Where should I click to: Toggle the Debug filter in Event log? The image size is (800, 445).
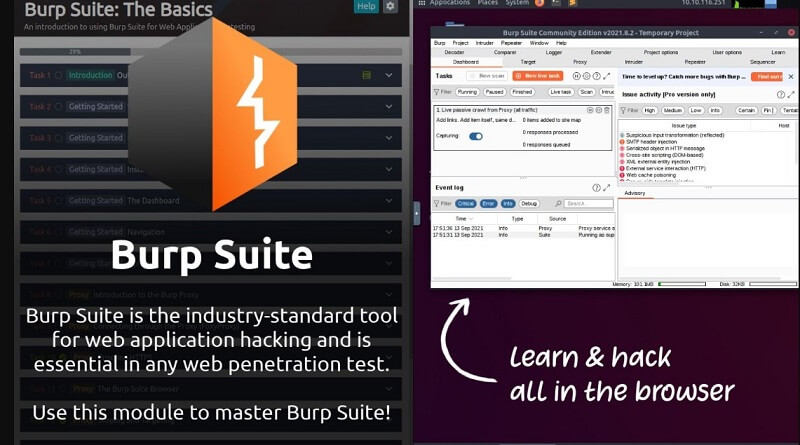click(529, 204)
